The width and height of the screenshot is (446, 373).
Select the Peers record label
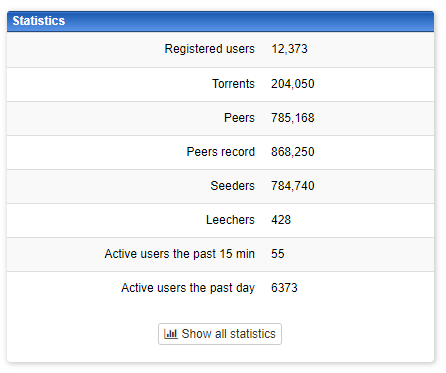(x=221, y=152)
